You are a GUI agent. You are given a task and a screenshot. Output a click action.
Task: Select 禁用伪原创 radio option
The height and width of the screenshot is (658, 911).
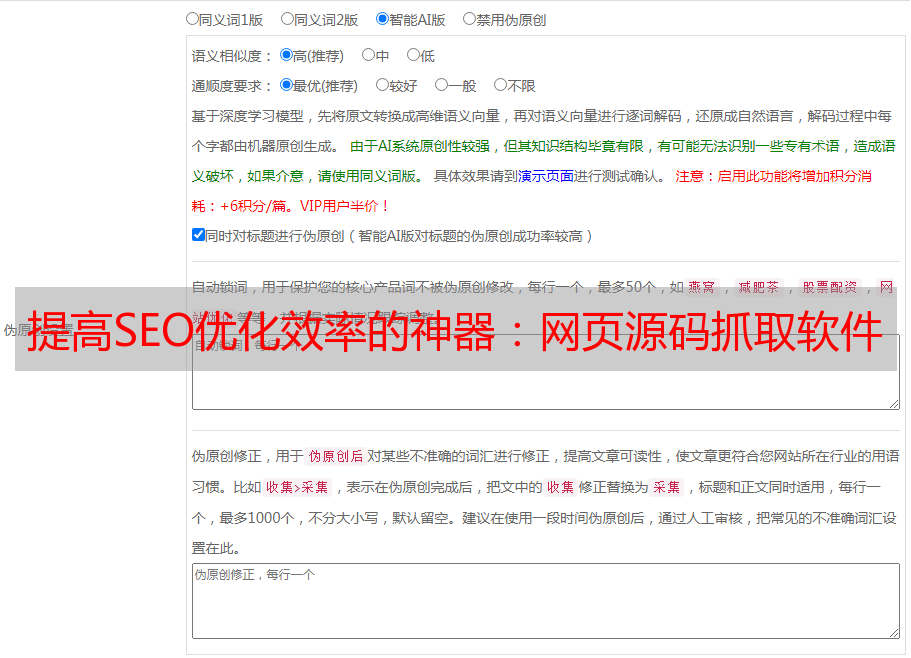point(469,19)
